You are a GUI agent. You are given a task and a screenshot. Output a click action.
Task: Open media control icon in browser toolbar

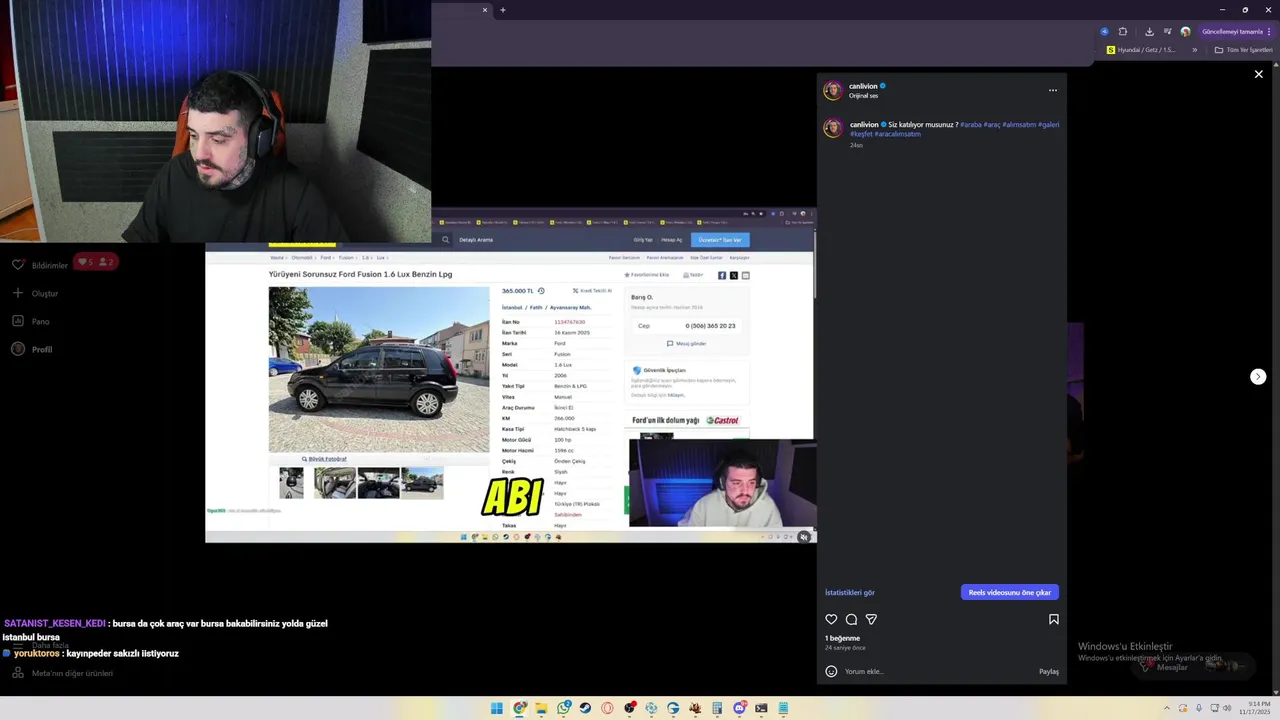[1168, 31]
